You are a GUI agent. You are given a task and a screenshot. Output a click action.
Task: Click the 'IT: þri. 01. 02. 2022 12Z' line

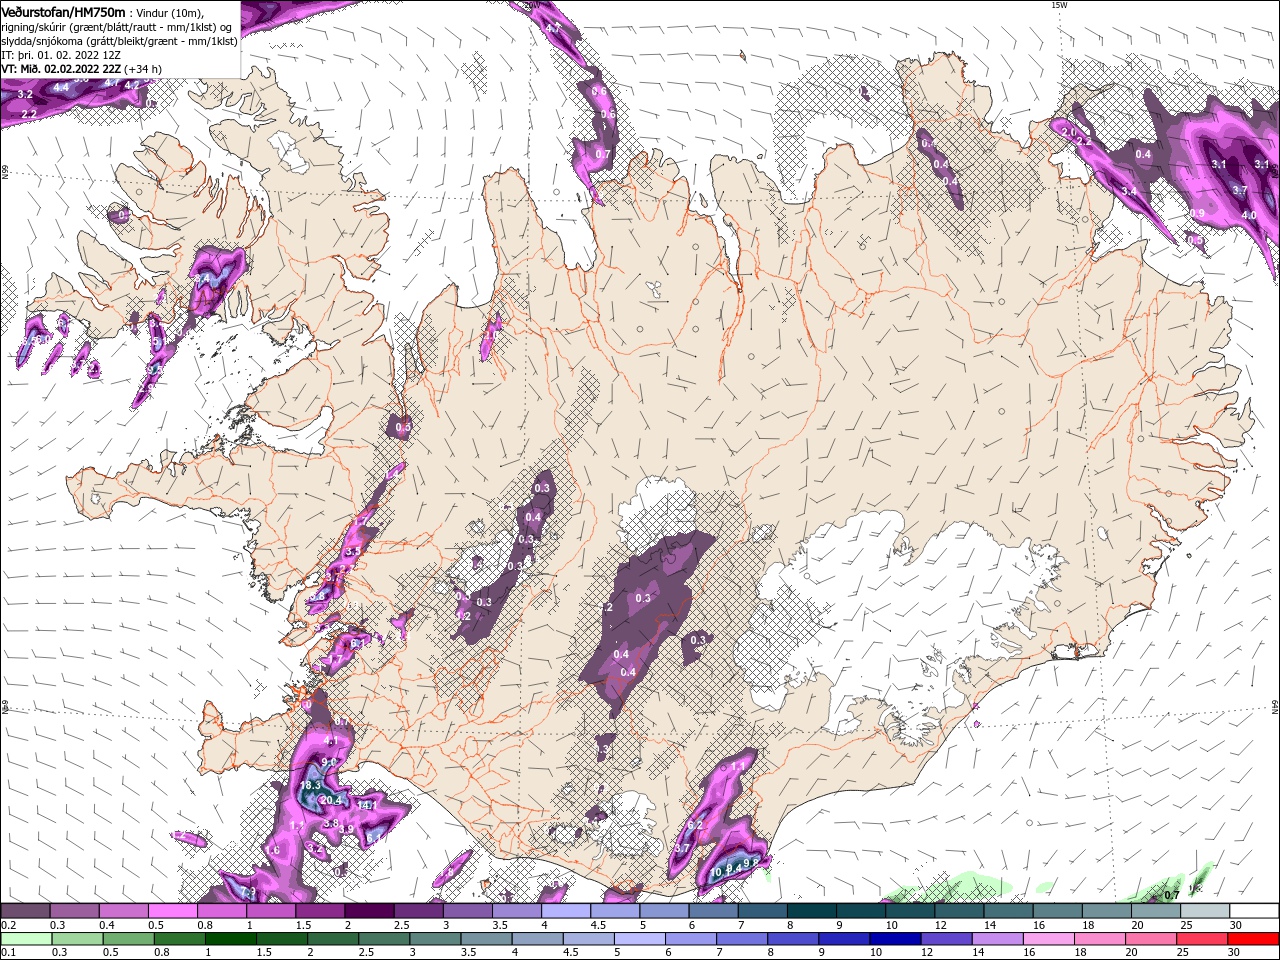[63, 55]
